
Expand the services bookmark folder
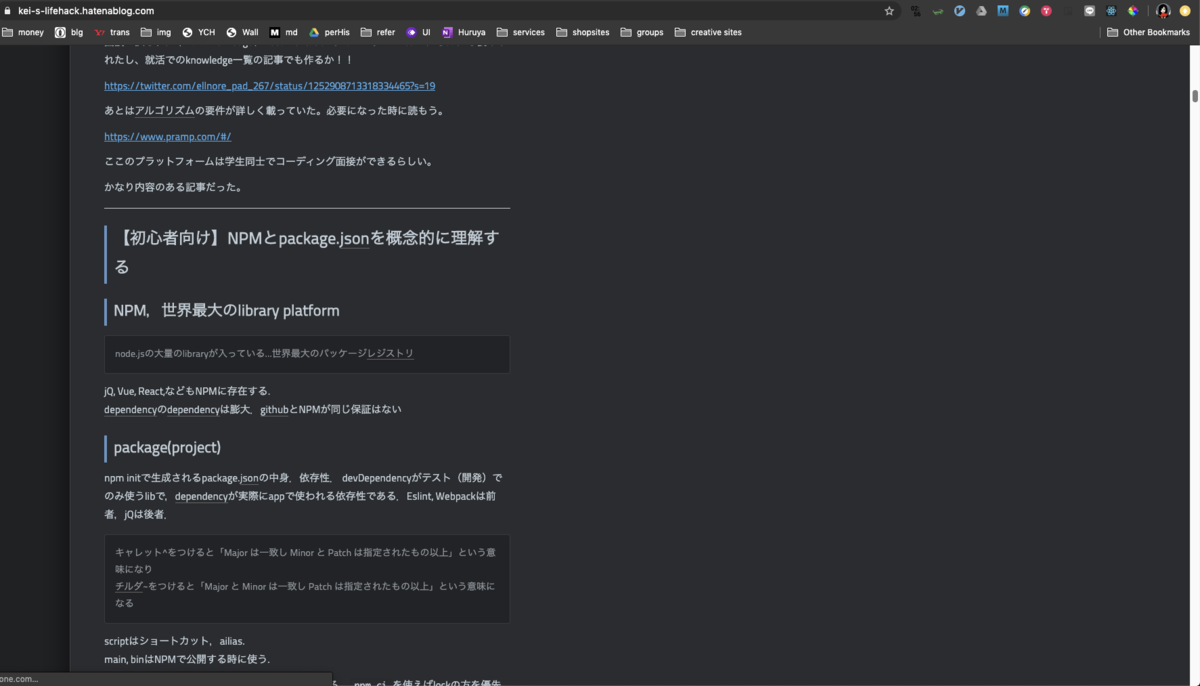[x=521, y=32]
